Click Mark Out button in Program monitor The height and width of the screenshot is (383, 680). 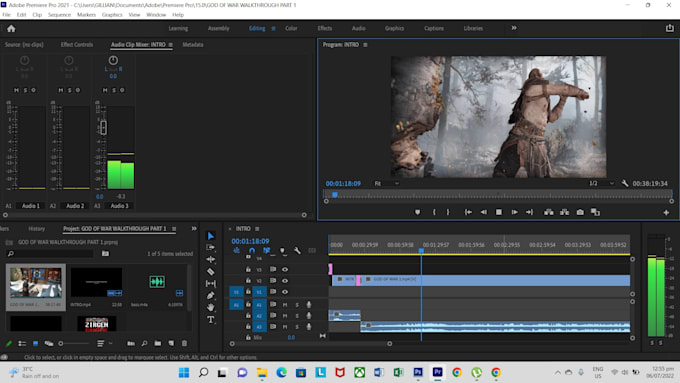point(448,212)
